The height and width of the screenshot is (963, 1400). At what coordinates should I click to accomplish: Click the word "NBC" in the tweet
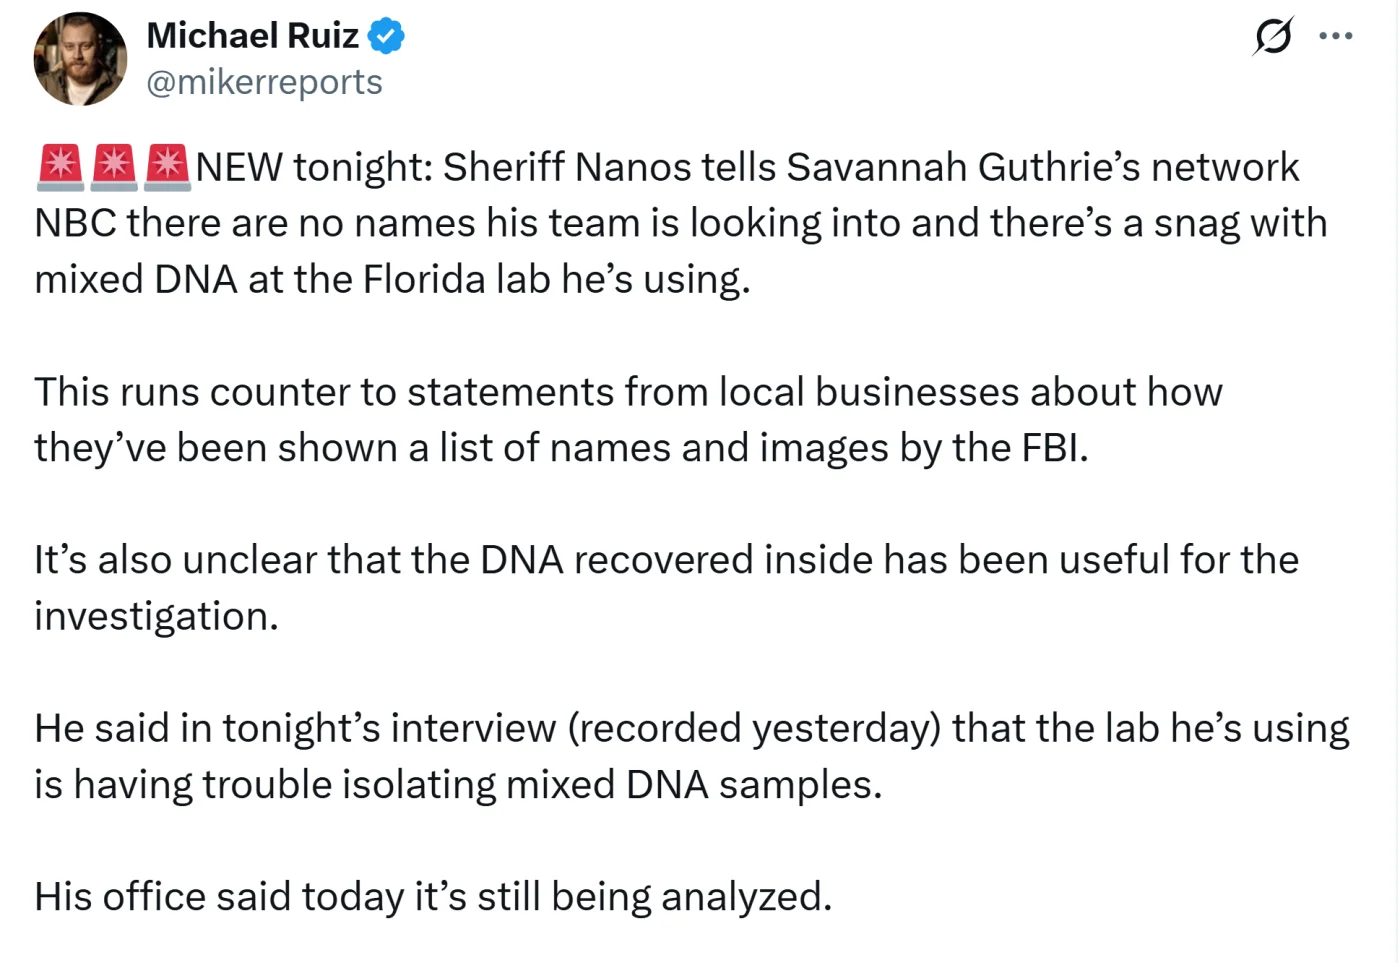pos(75,224)
